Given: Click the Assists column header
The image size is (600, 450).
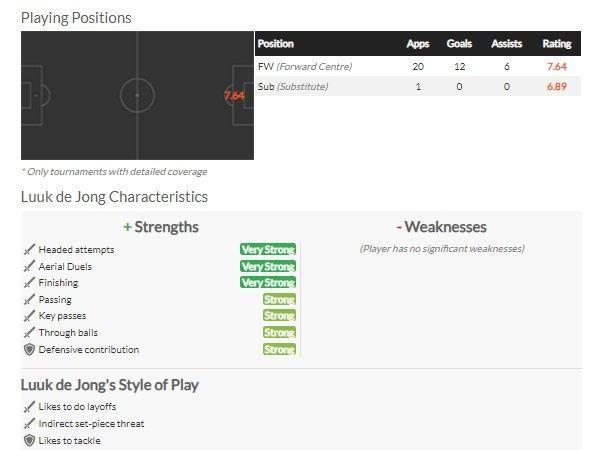Looking at the screenshot, I should [507, 44].
